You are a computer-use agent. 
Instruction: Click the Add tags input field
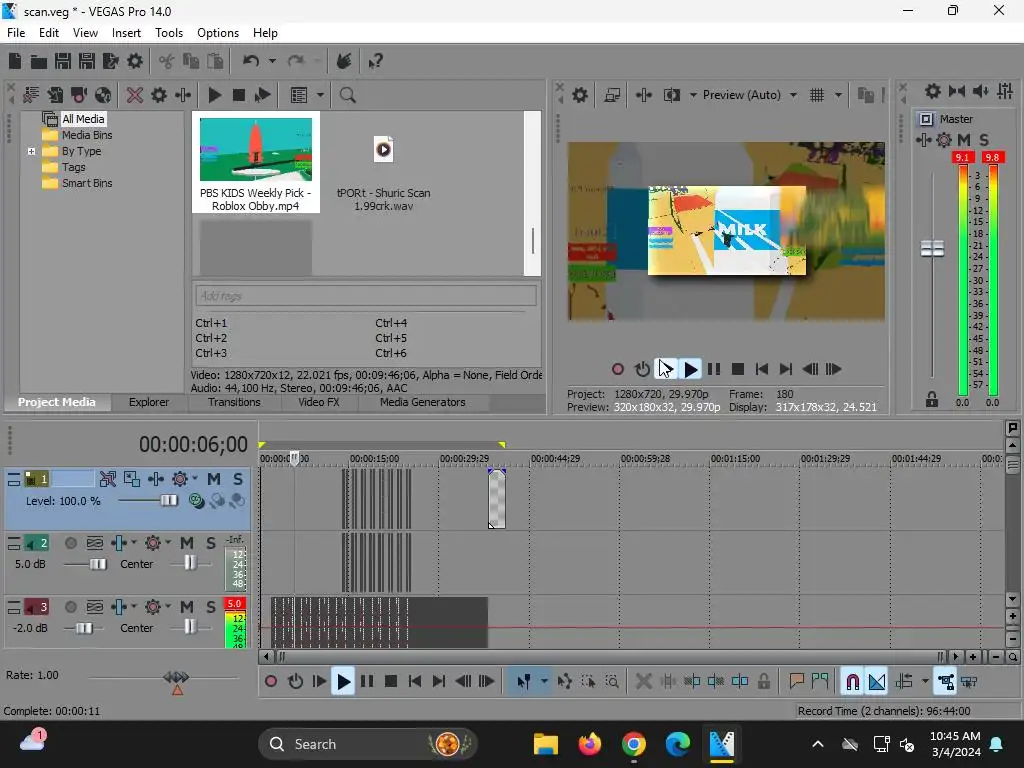click(x=366, y=296)
